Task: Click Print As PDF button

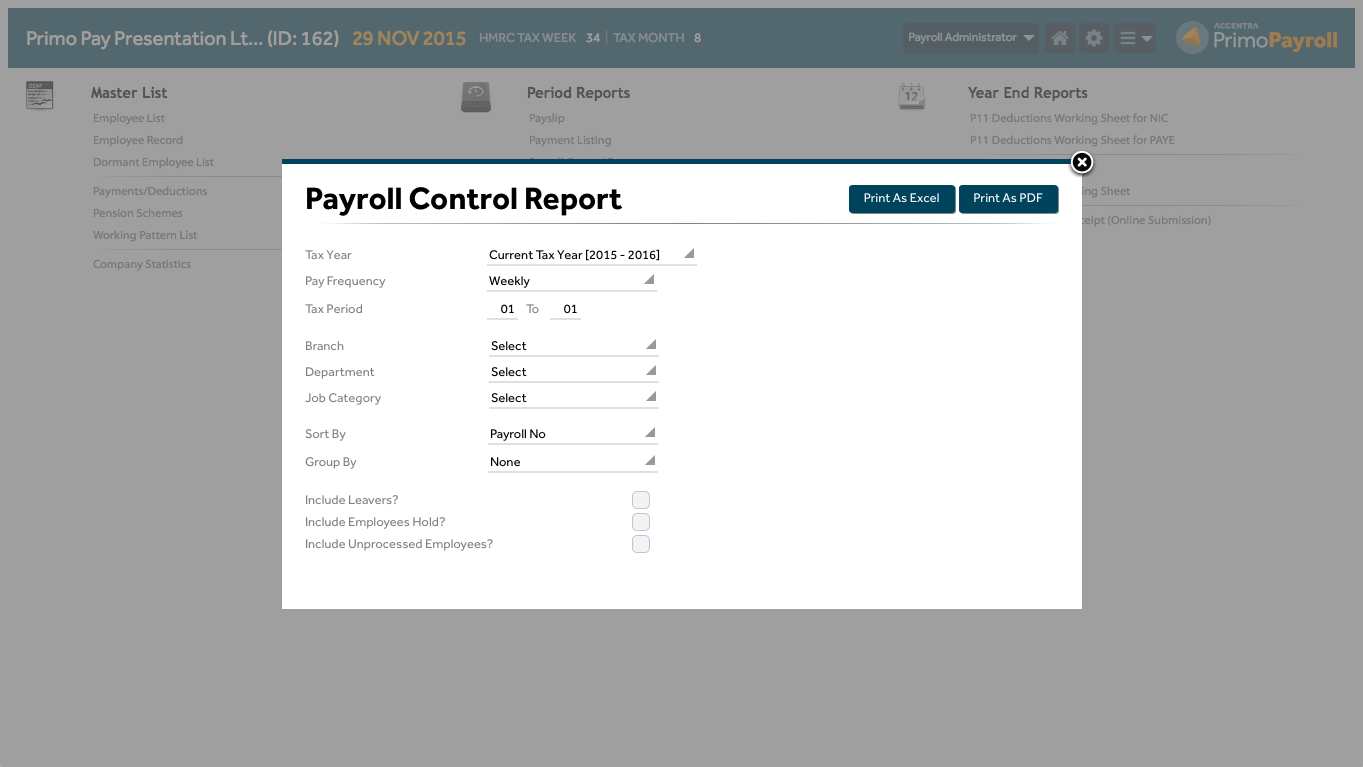Action: pos(1007,198)
